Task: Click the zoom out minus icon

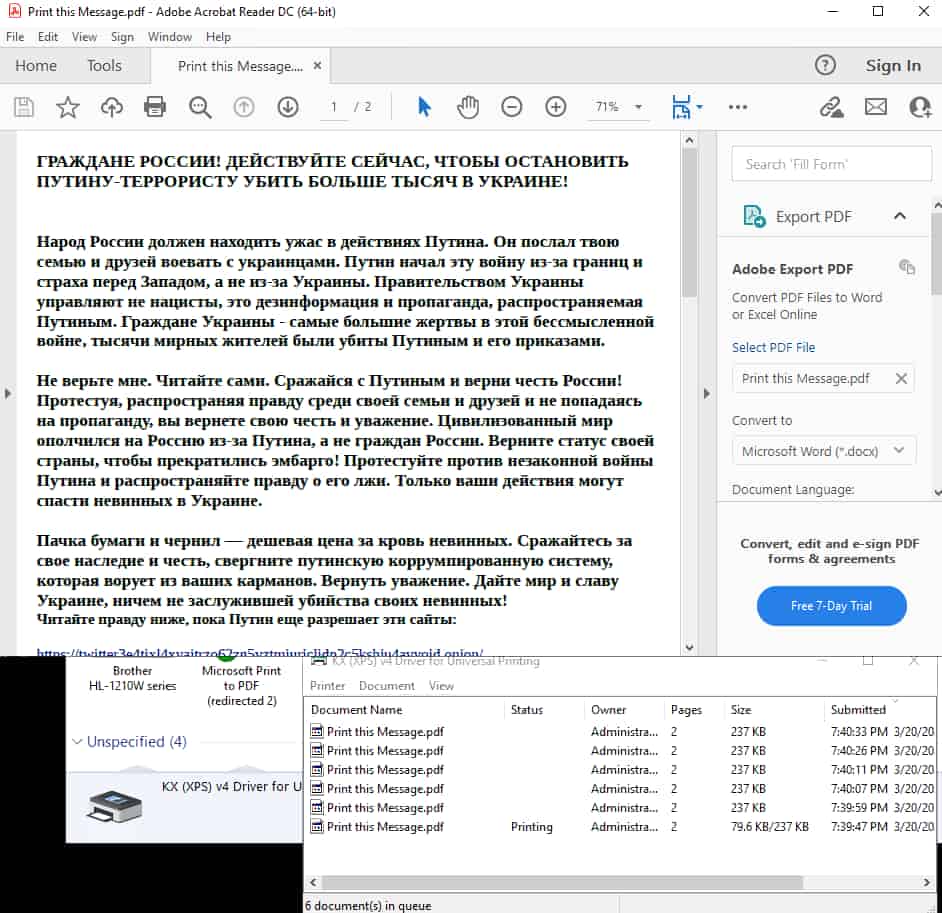Action: [x=512, y=107]
